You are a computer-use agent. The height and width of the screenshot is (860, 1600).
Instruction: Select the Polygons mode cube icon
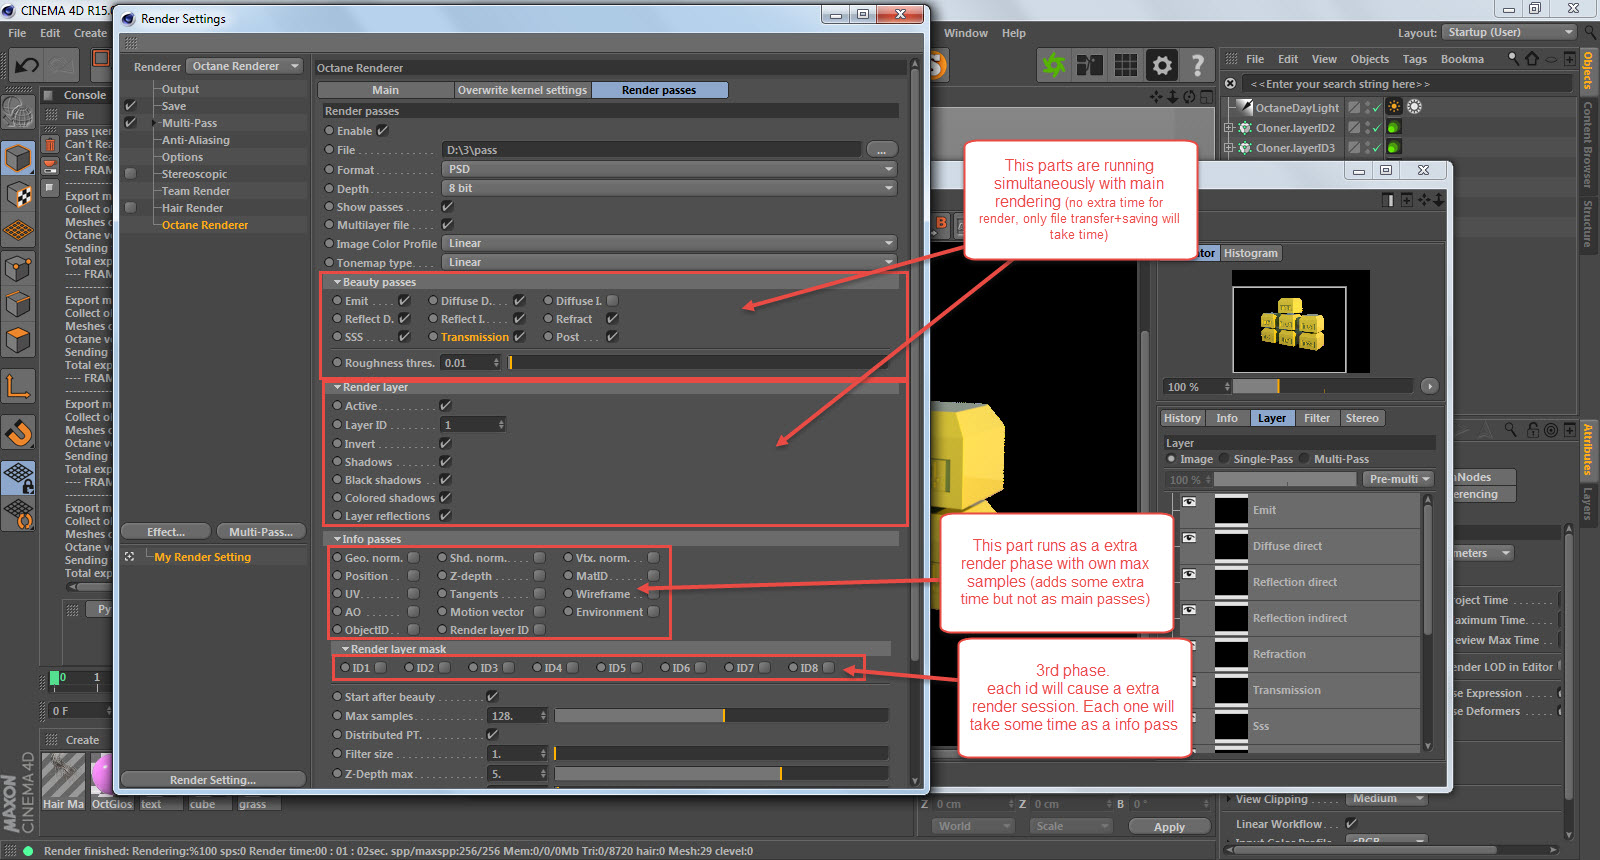[18, 341]
